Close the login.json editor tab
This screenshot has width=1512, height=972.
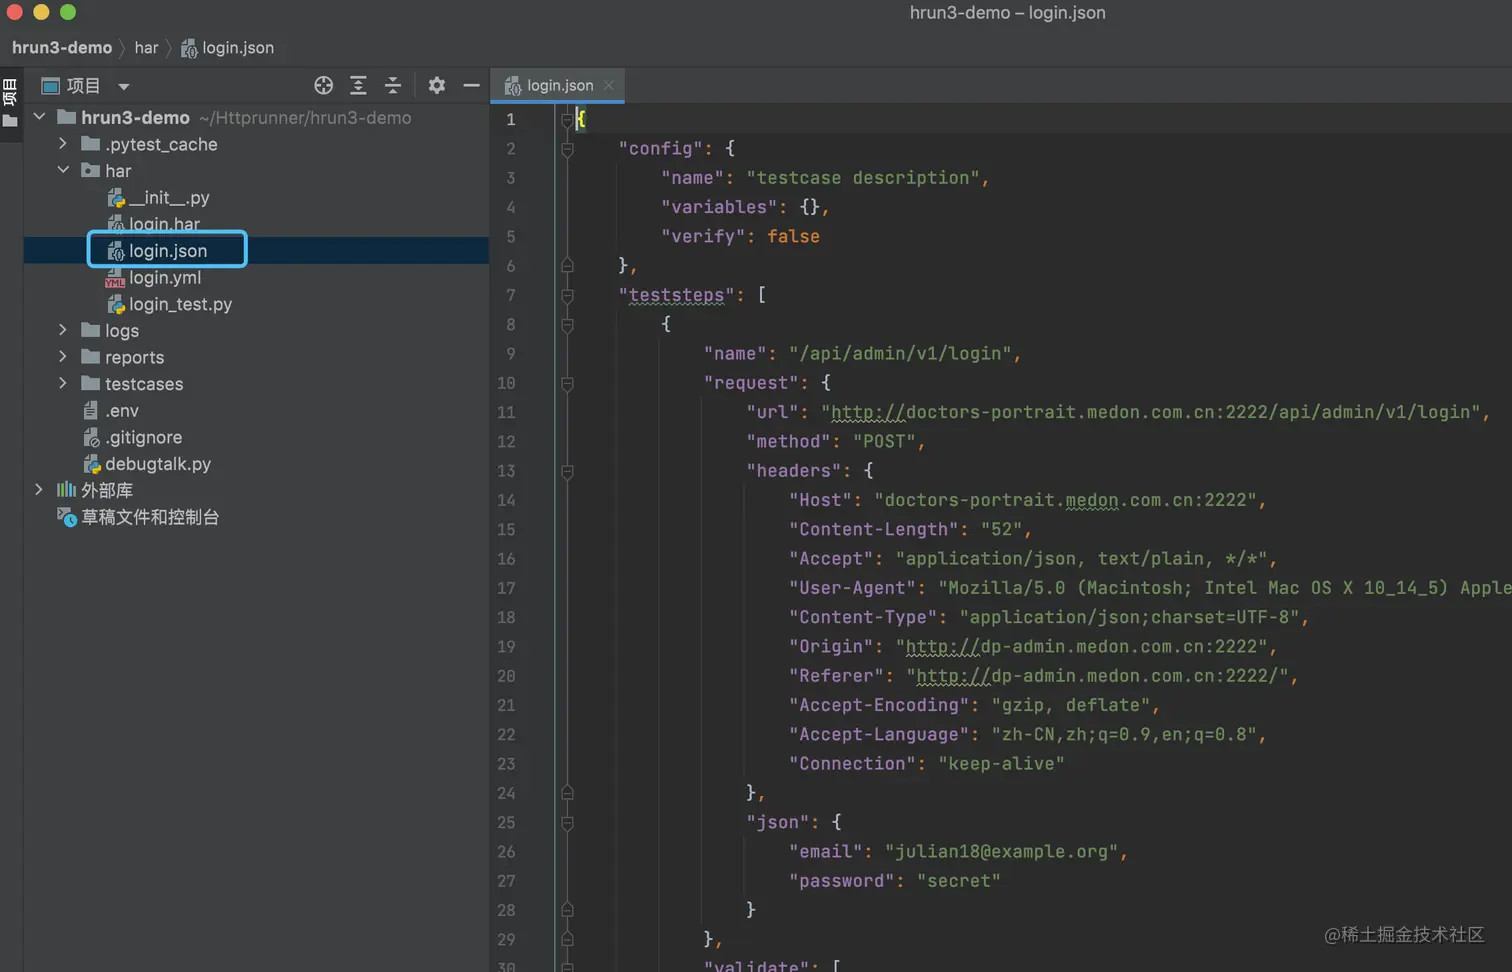click(x=609, y=86)
